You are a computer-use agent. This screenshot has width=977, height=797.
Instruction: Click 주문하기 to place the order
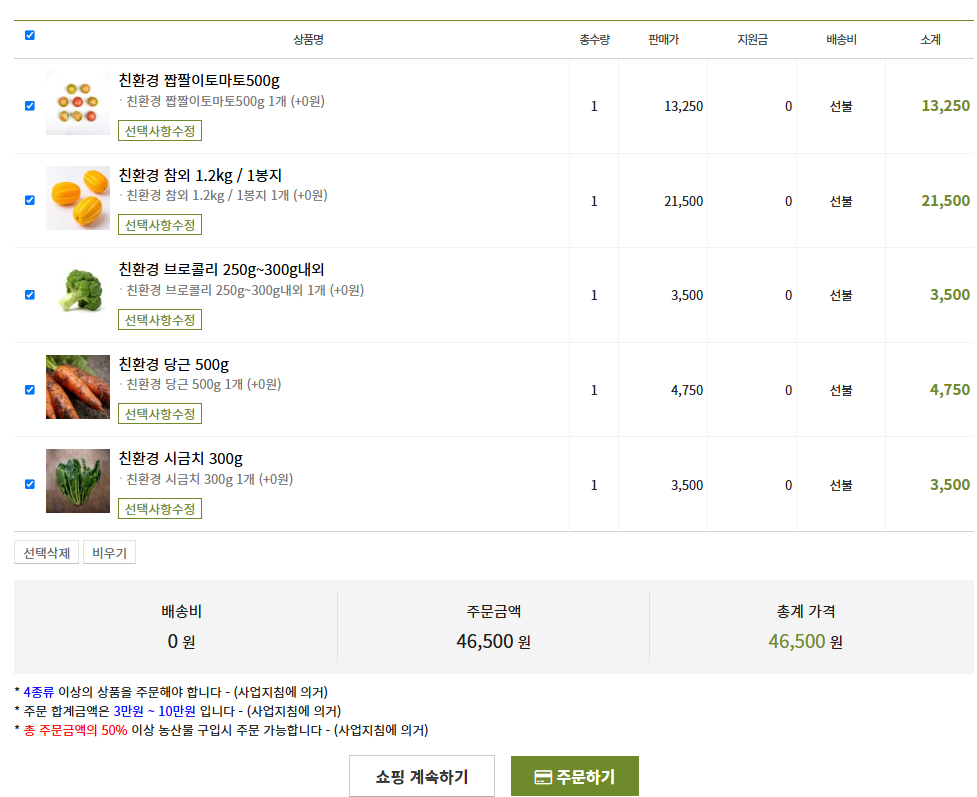coord(573,775)
